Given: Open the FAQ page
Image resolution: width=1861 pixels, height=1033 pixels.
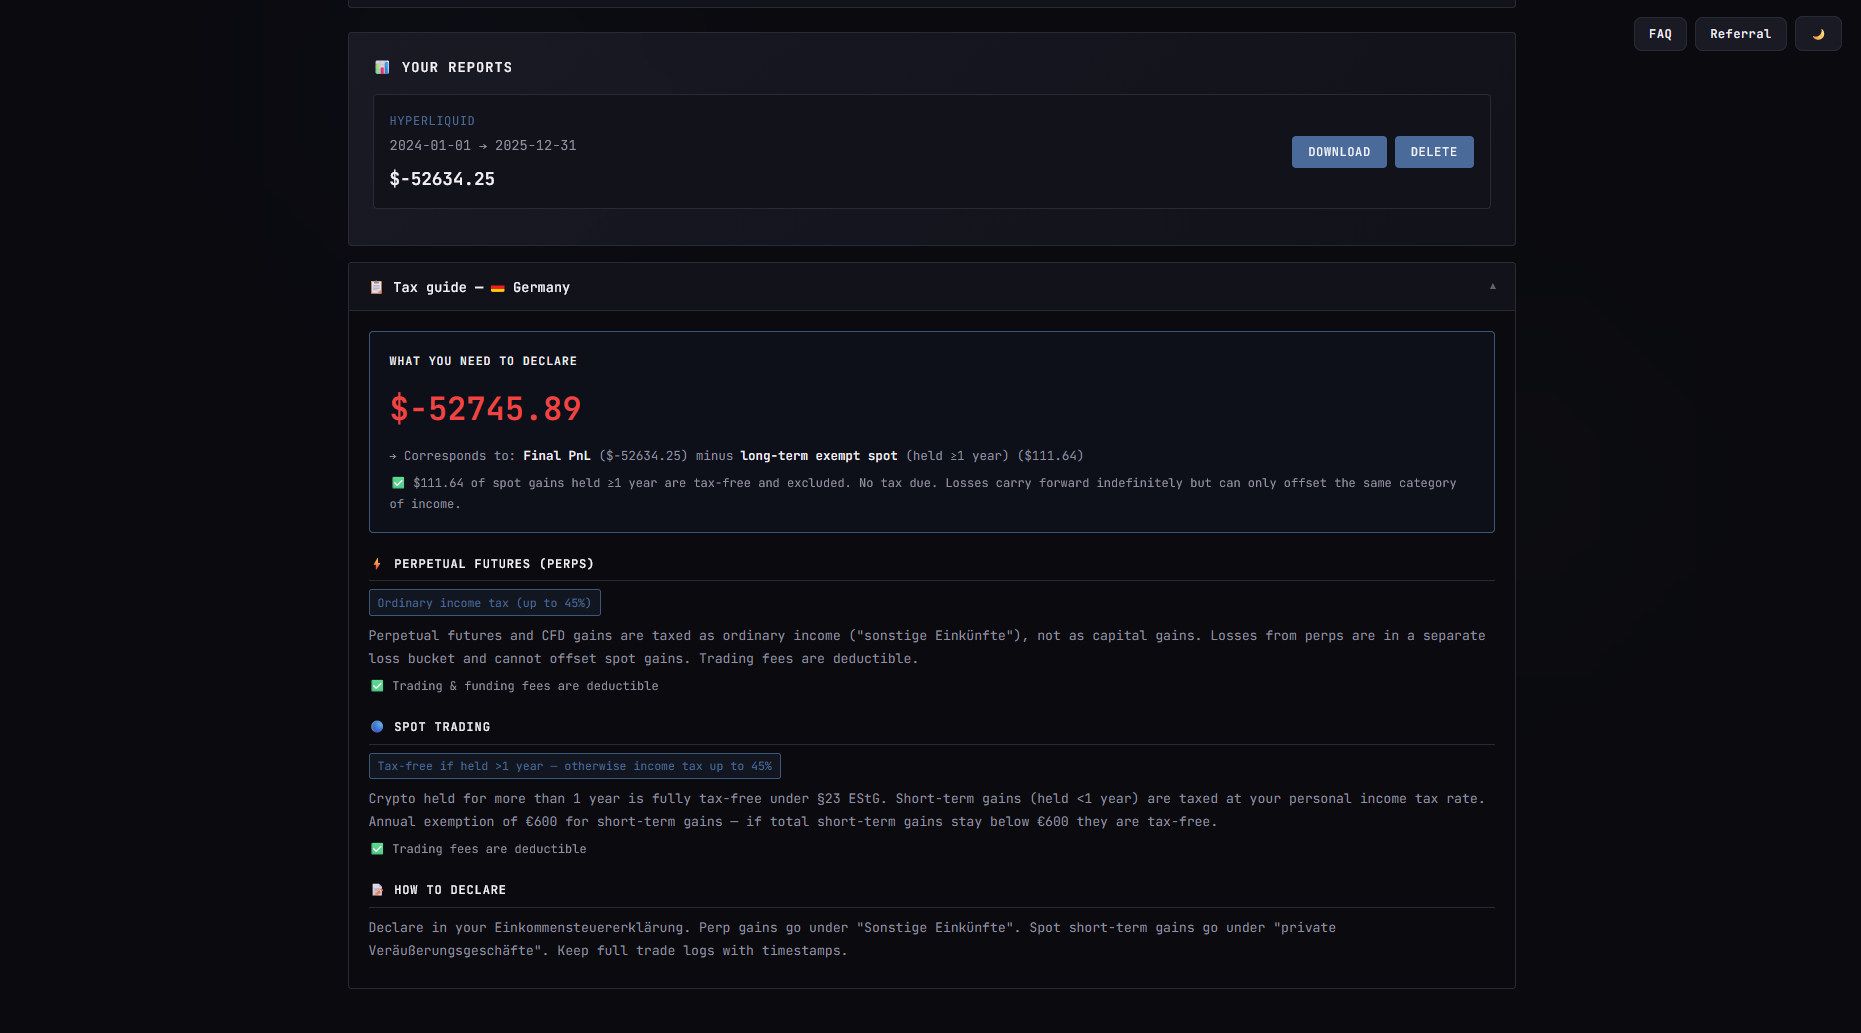Looking at the screenshot, I should tap(1660, 34).
